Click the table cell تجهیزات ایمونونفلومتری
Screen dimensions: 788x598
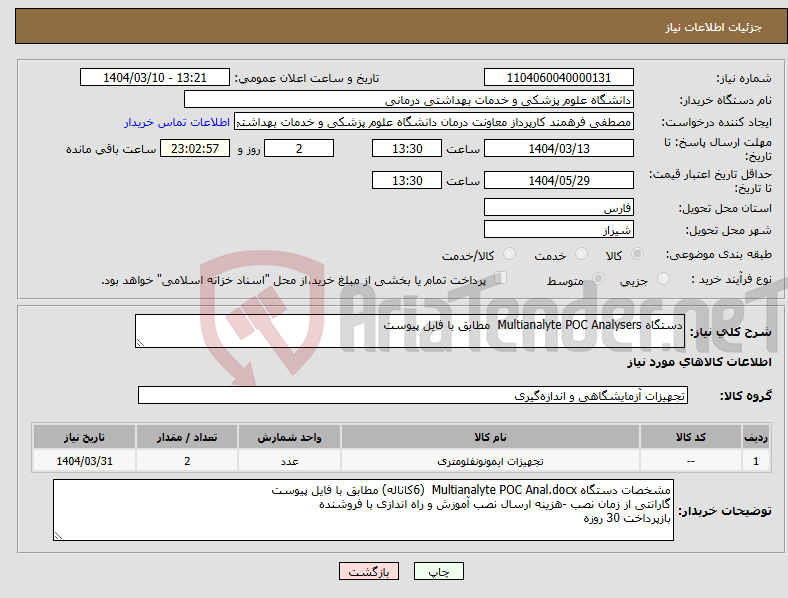click(x=490, y=460)
